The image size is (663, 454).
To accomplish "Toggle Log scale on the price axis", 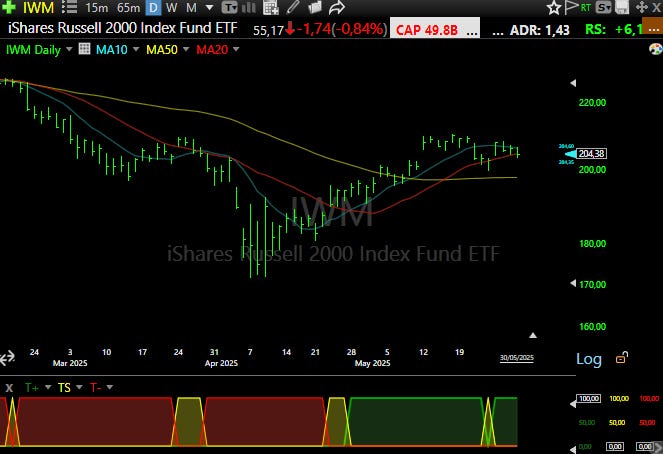I will click(x=589, y=359).
